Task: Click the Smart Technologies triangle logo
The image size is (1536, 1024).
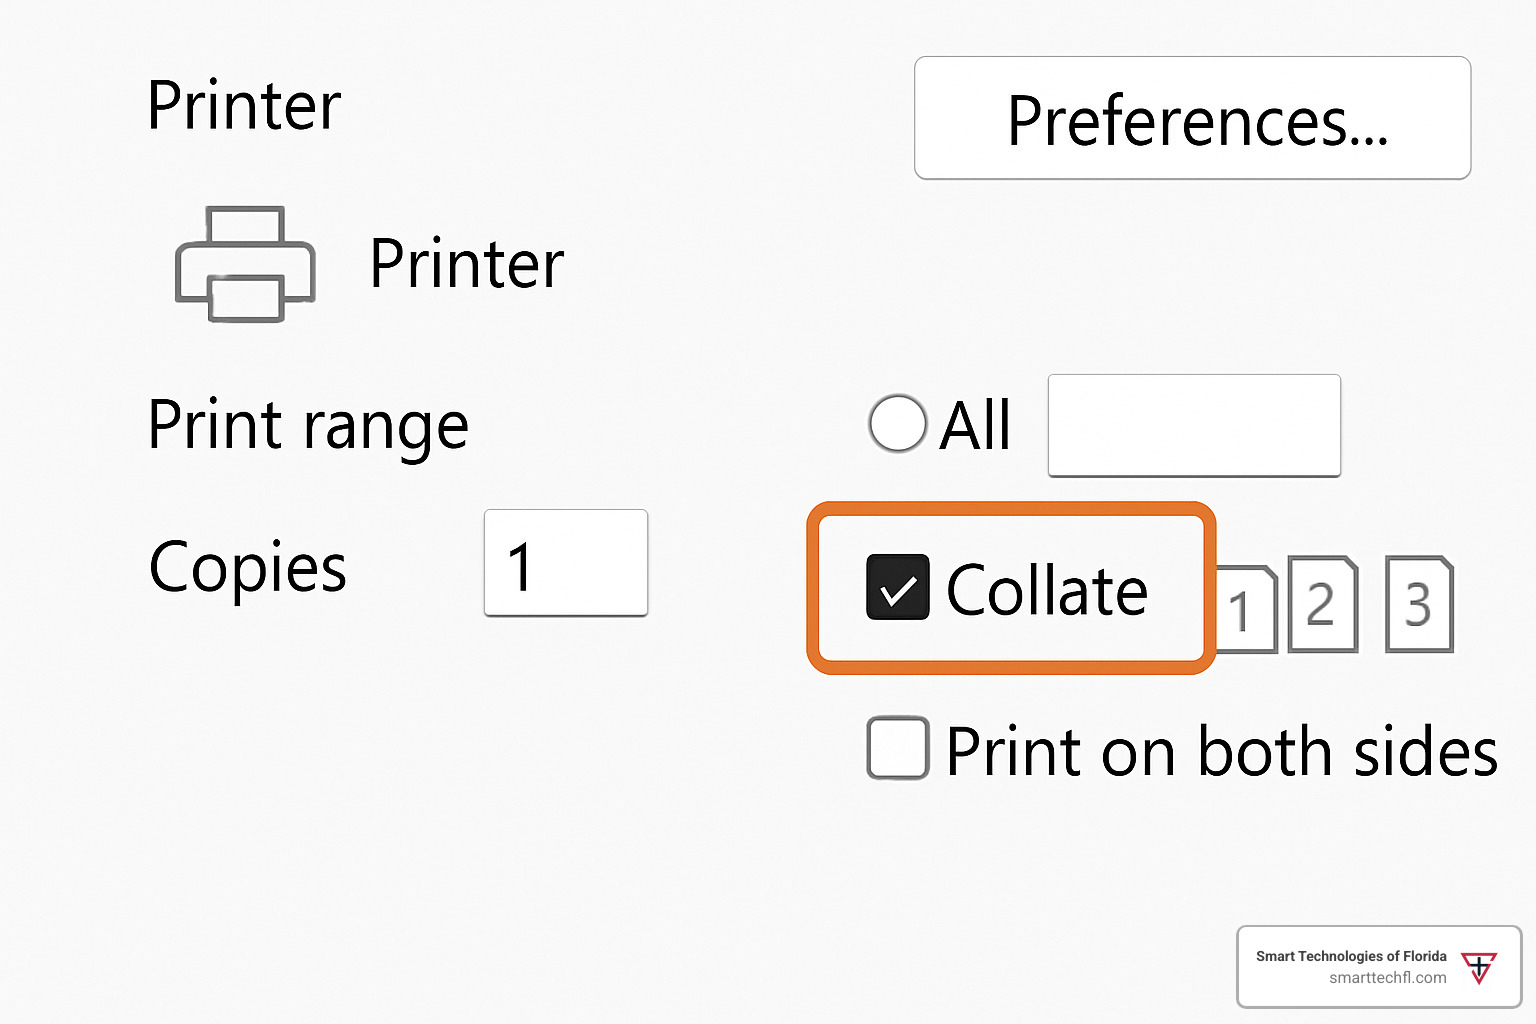Action: click(x=1478, y=967)
